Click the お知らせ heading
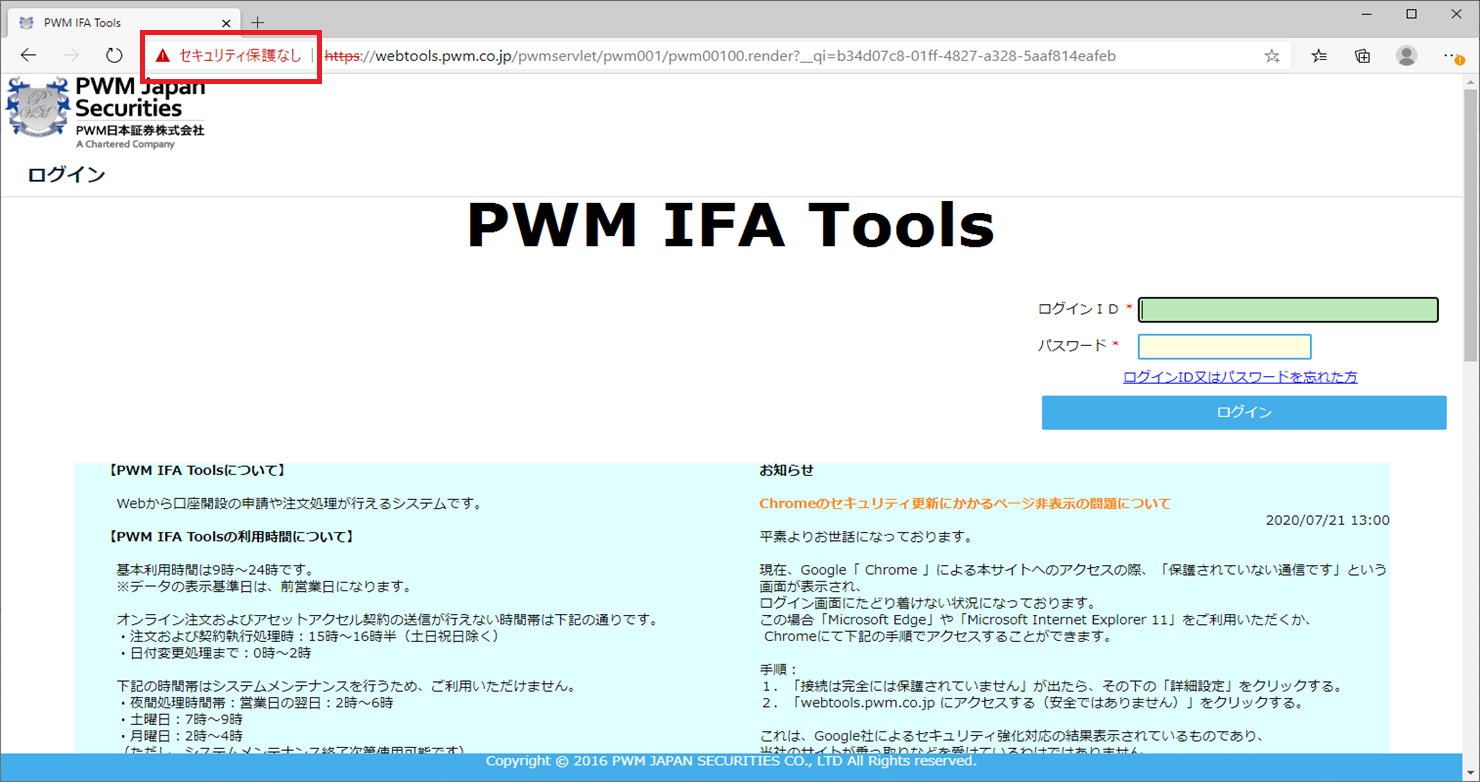The image size is (1480, 782). 787,470
